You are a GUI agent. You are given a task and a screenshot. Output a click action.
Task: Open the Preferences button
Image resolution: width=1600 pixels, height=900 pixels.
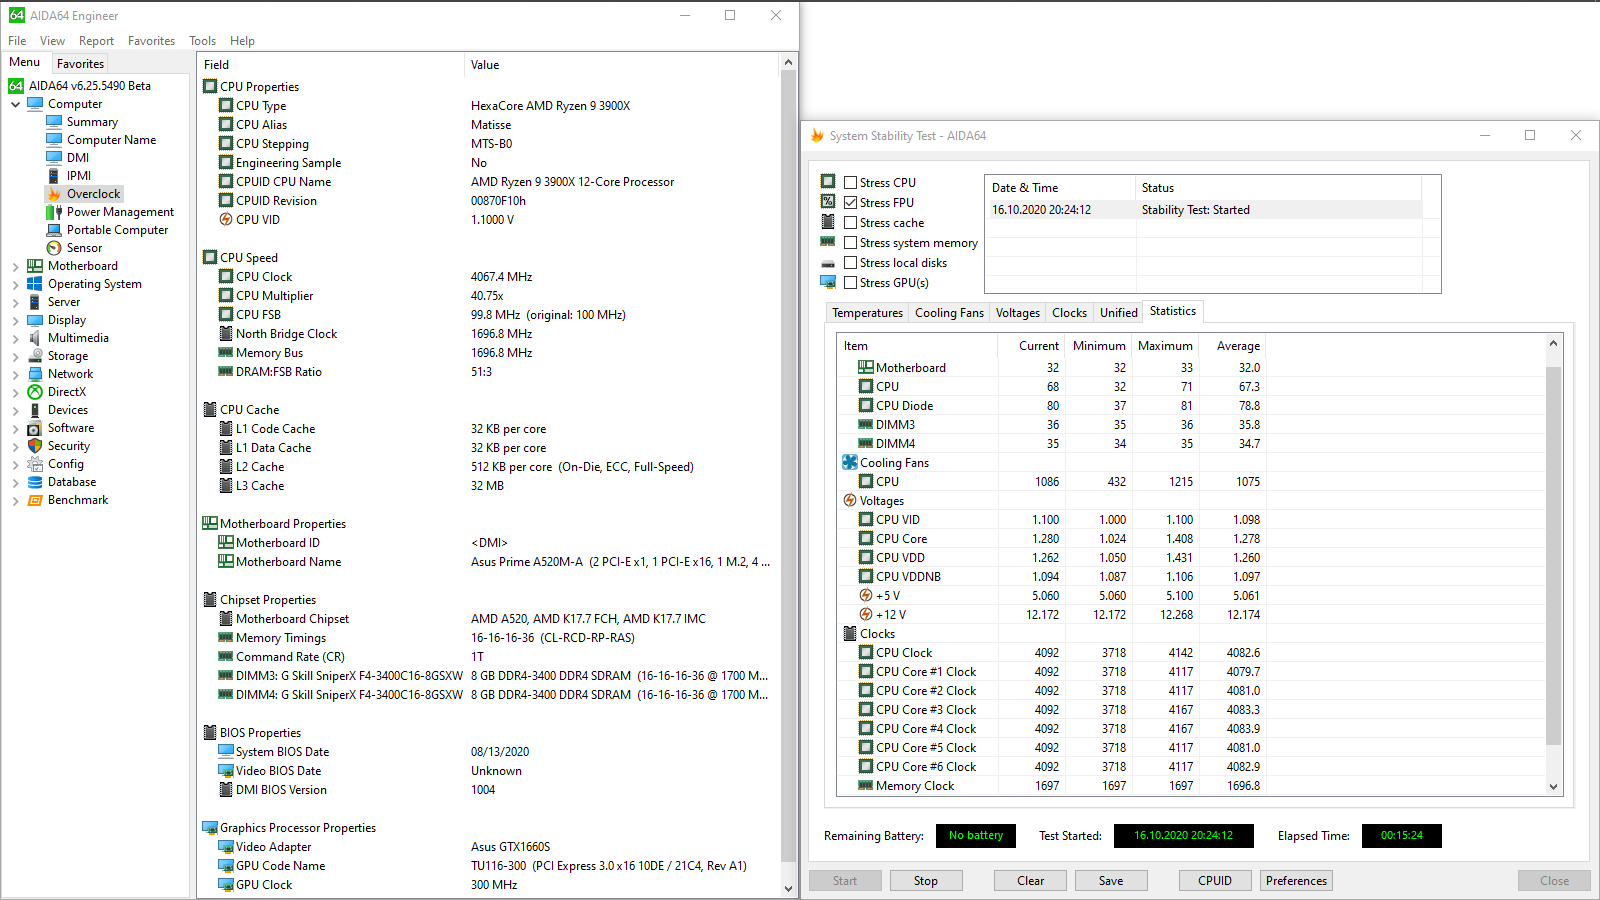tap(1296, 881)
